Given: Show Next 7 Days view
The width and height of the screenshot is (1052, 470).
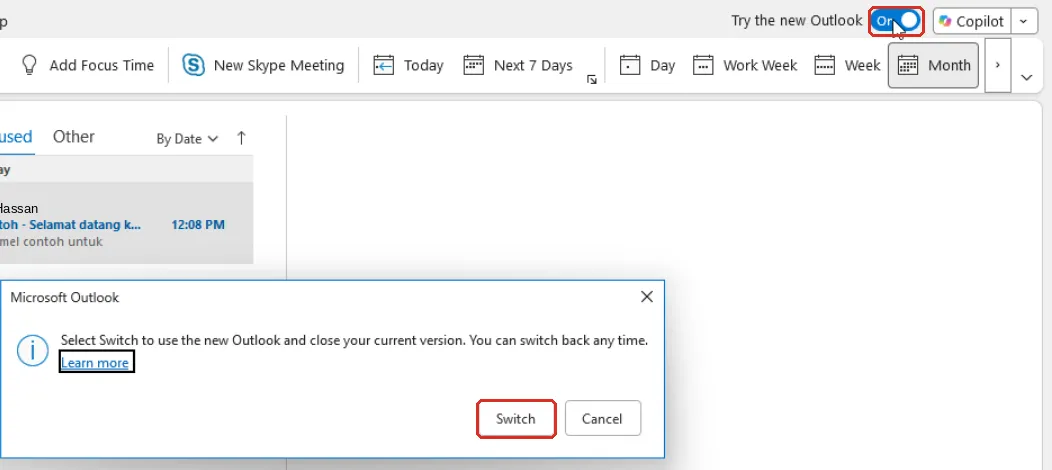Looking at the screenshot, I should click(518, 65).
